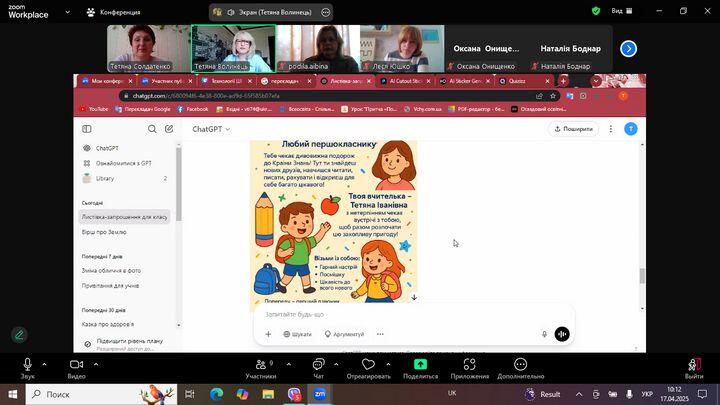720x405 pixels.
Task: Open the Вид view menu
Action: point(622,11)
